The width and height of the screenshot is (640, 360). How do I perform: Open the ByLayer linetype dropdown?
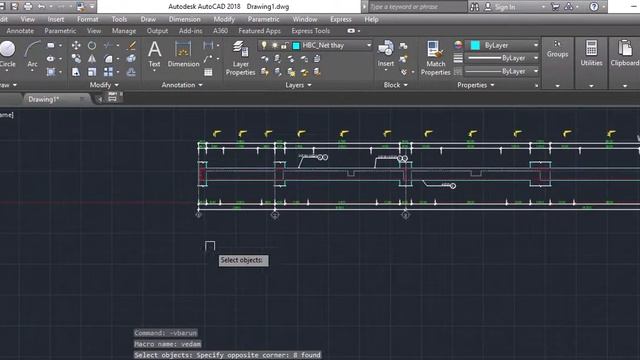(536, 71)
